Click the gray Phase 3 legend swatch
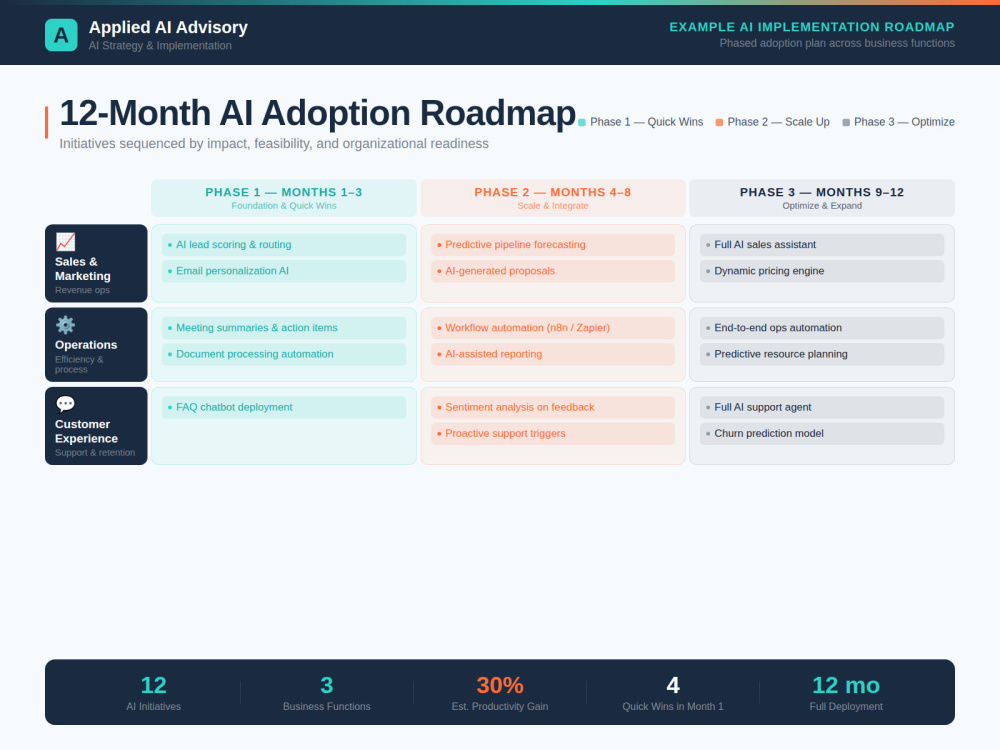Screen dimensions: 1000x750 pyautogui.click(x=846, y=122)
